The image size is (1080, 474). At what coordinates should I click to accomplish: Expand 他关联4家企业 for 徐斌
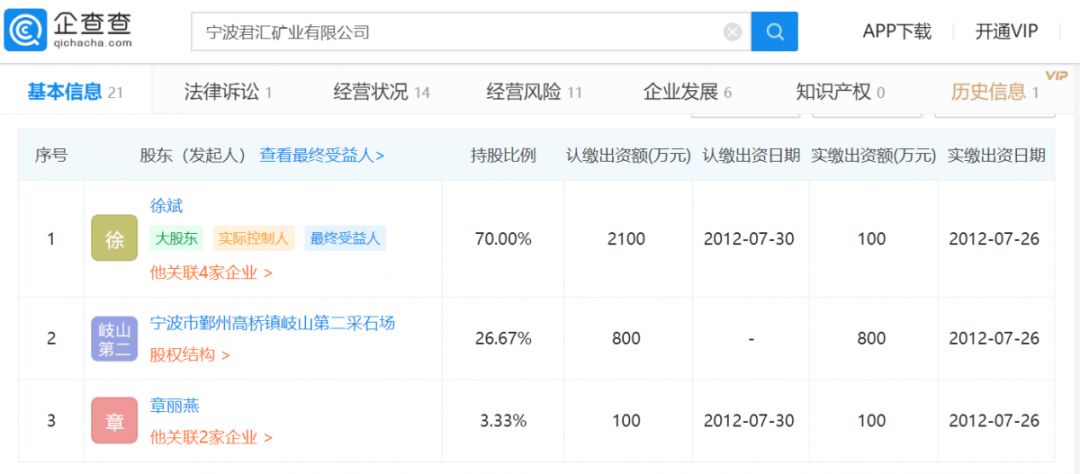(x=211, y=273)
